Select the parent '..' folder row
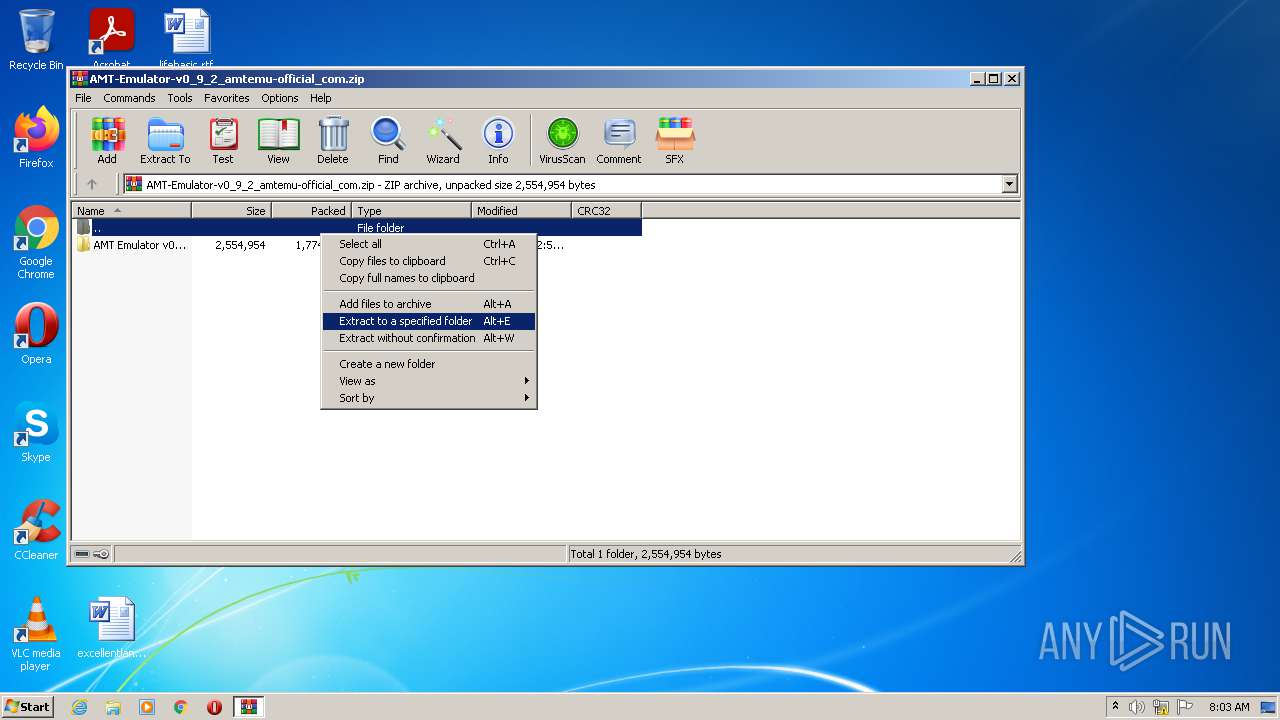 coord(357,228)
